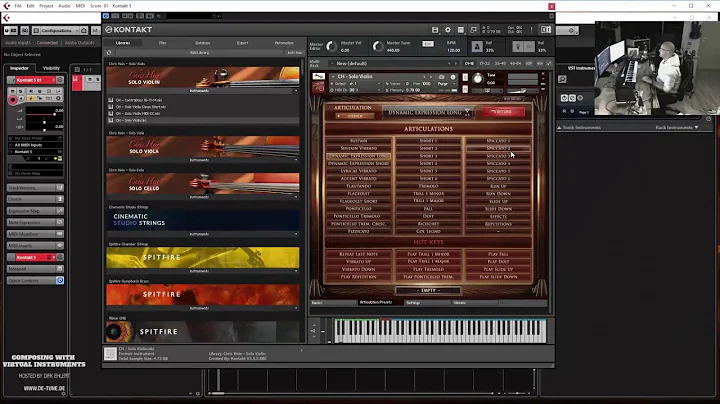Toggle the 17-32 multi rack page
Screen dimensions: 720x404
tap(484, 63)
